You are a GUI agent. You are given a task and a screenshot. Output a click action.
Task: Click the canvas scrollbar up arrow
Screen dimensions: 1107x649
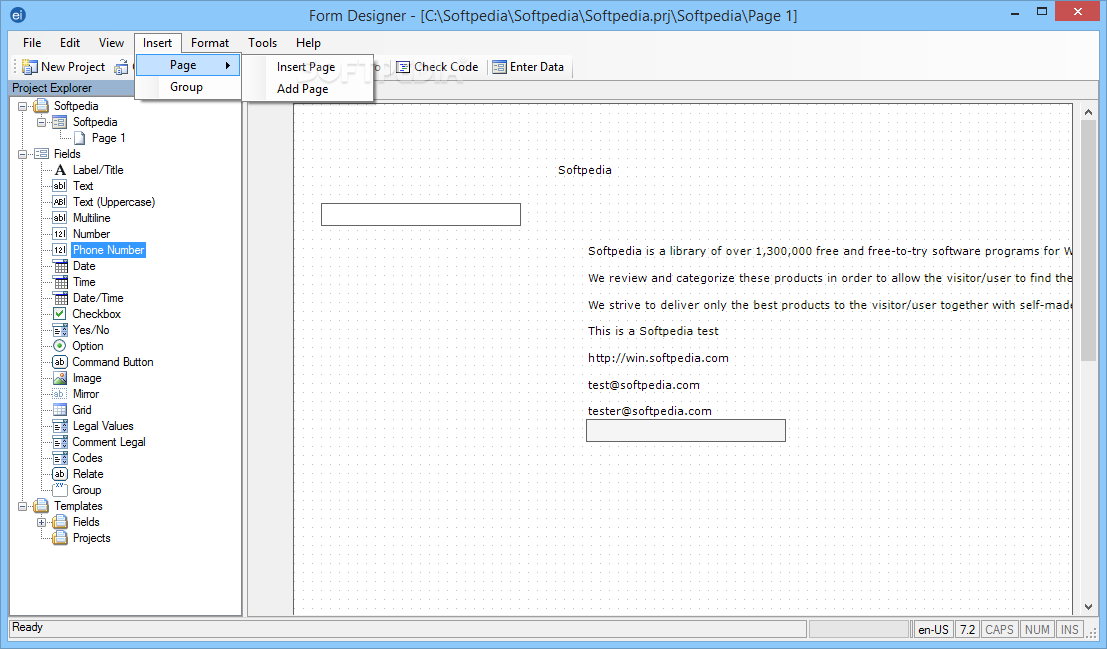[1088, 112]
